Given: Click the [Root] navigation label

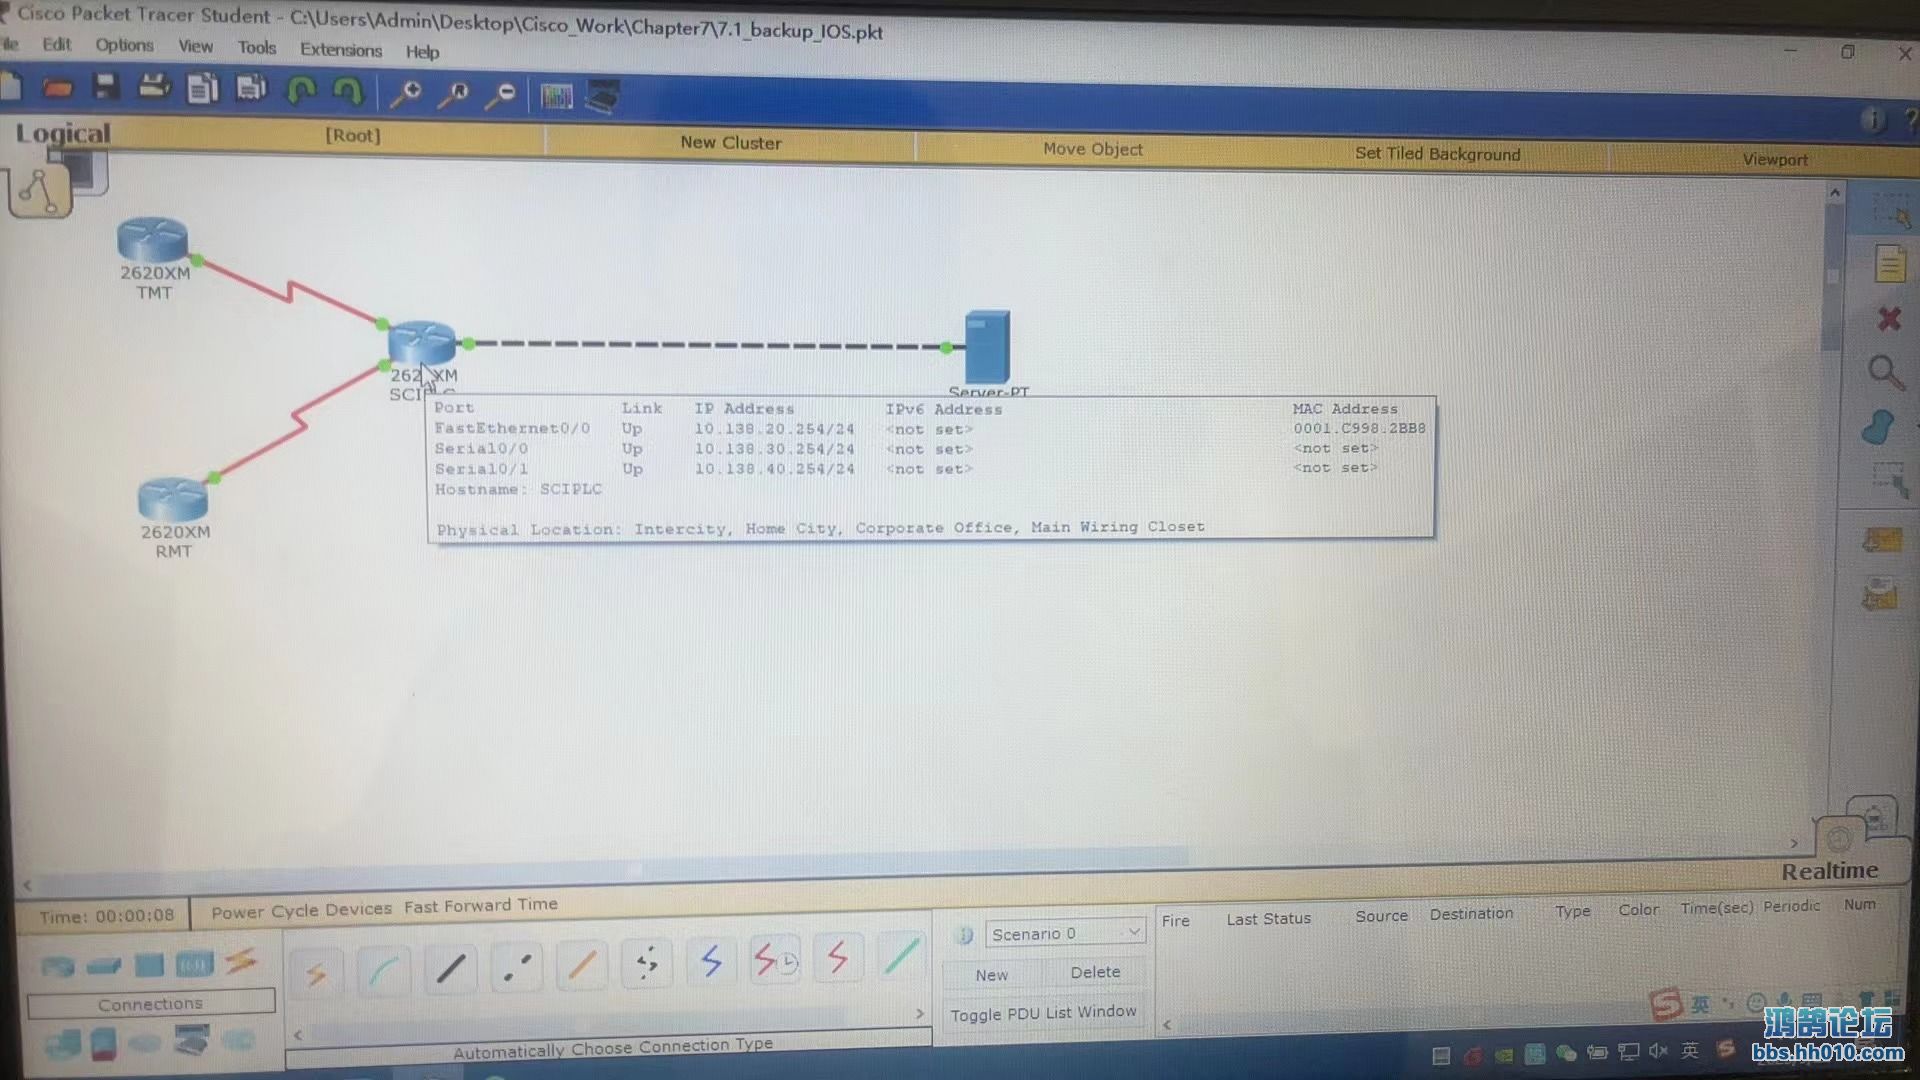Looking at the screenshot, I should tap(352, 135).
